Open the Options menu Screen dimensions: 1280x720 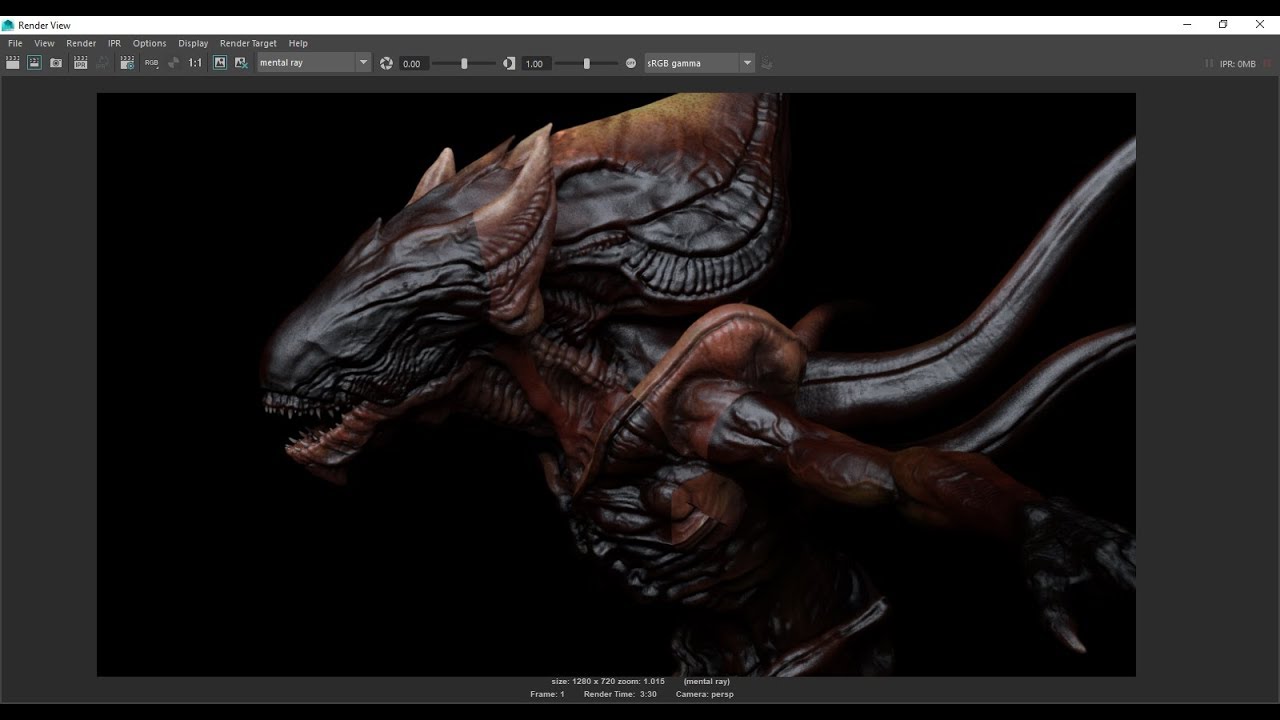[x=149, y=43]
